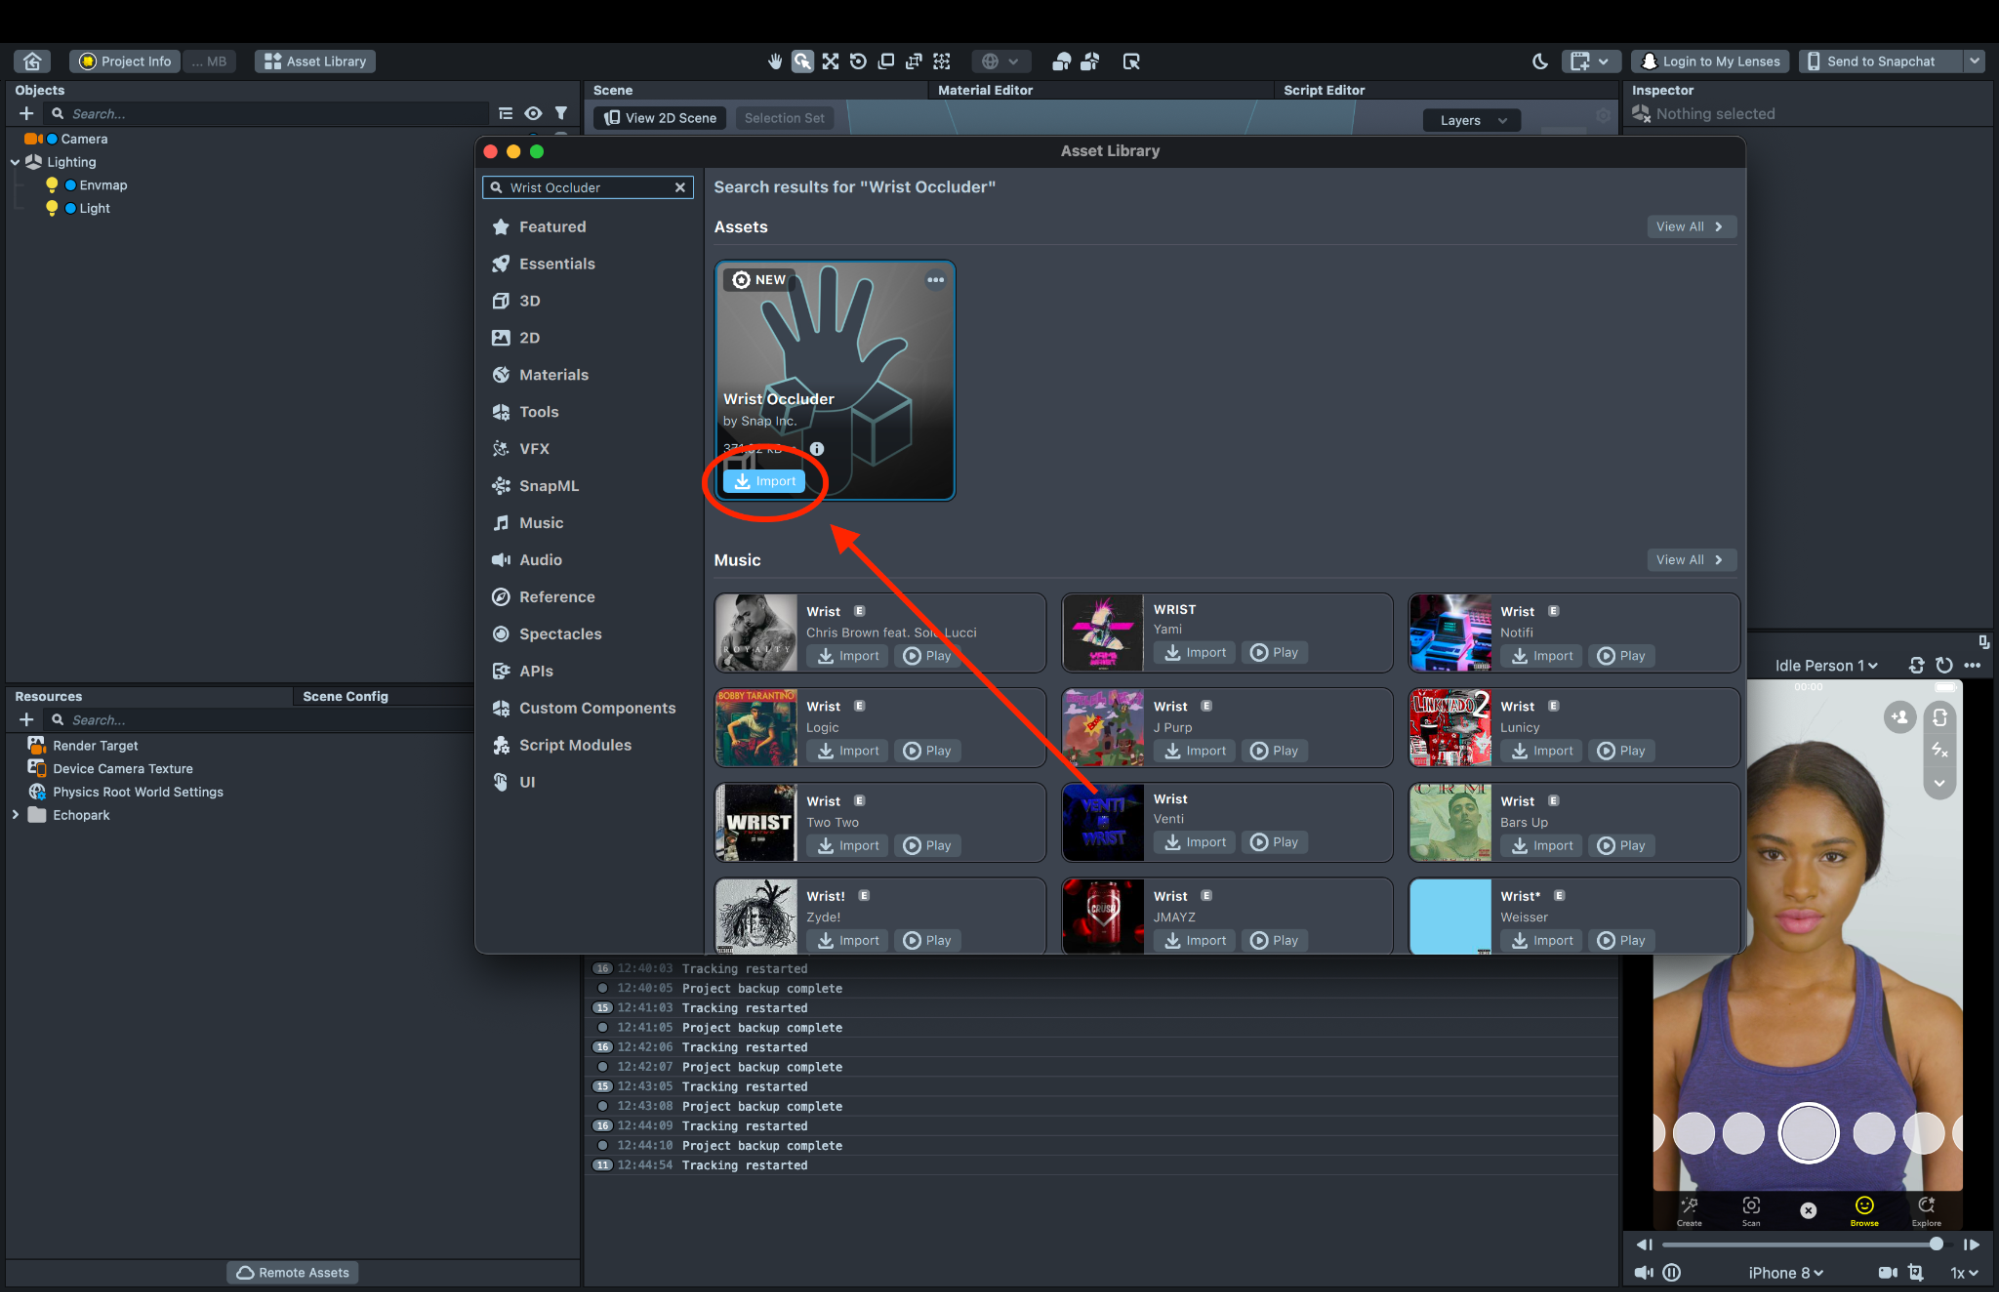1999x1293 pixels.
Task: Click the add object plus icon
Action: point(26,113)
